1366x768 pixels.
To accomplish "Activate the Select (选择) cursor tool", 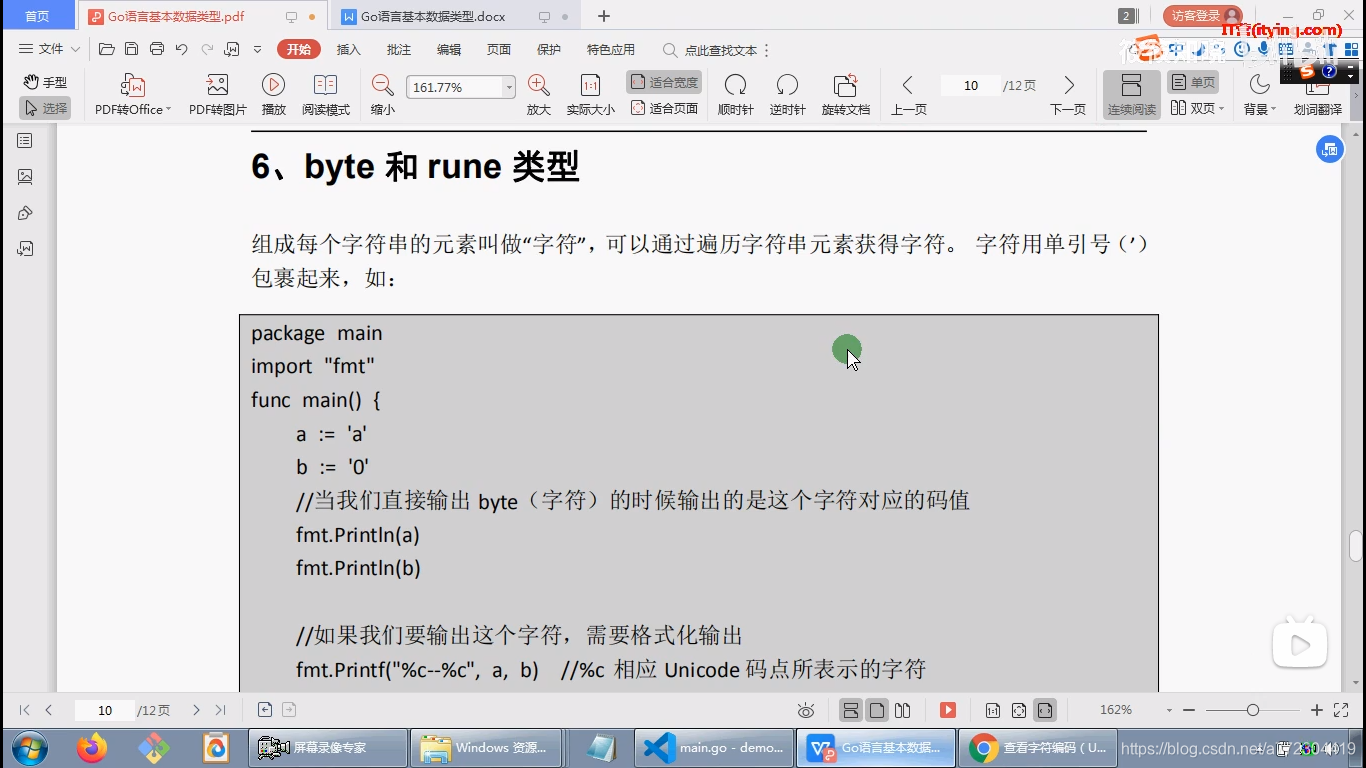I will click(x=45, y=108).
